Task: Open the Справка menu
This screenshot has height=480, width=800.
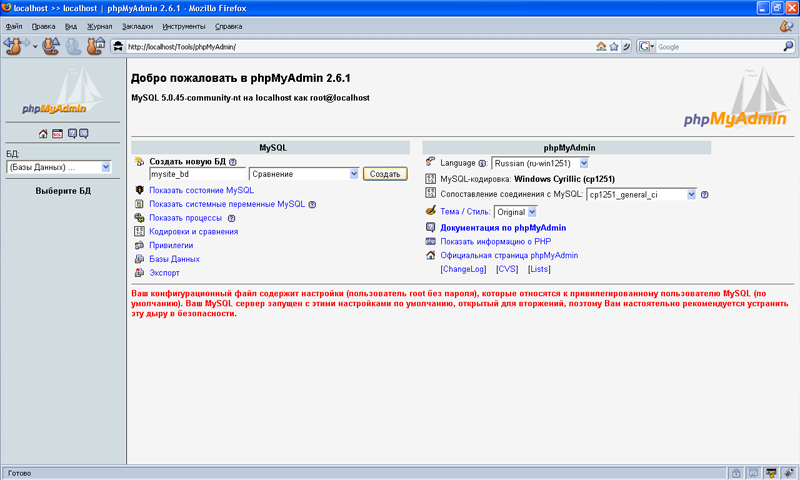Action: [x=228, y=26]
